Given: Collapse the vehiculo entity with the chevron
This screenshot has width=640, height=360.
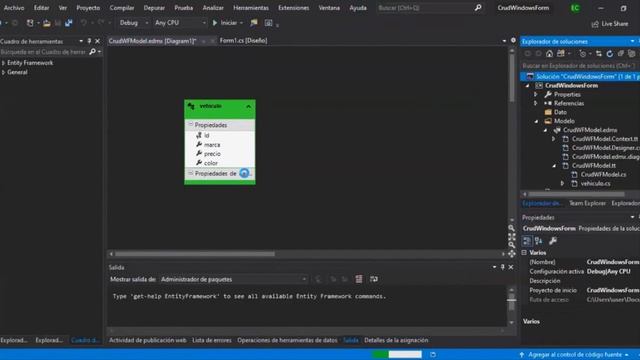Looking at the screenshot, I should click(248, 107).
